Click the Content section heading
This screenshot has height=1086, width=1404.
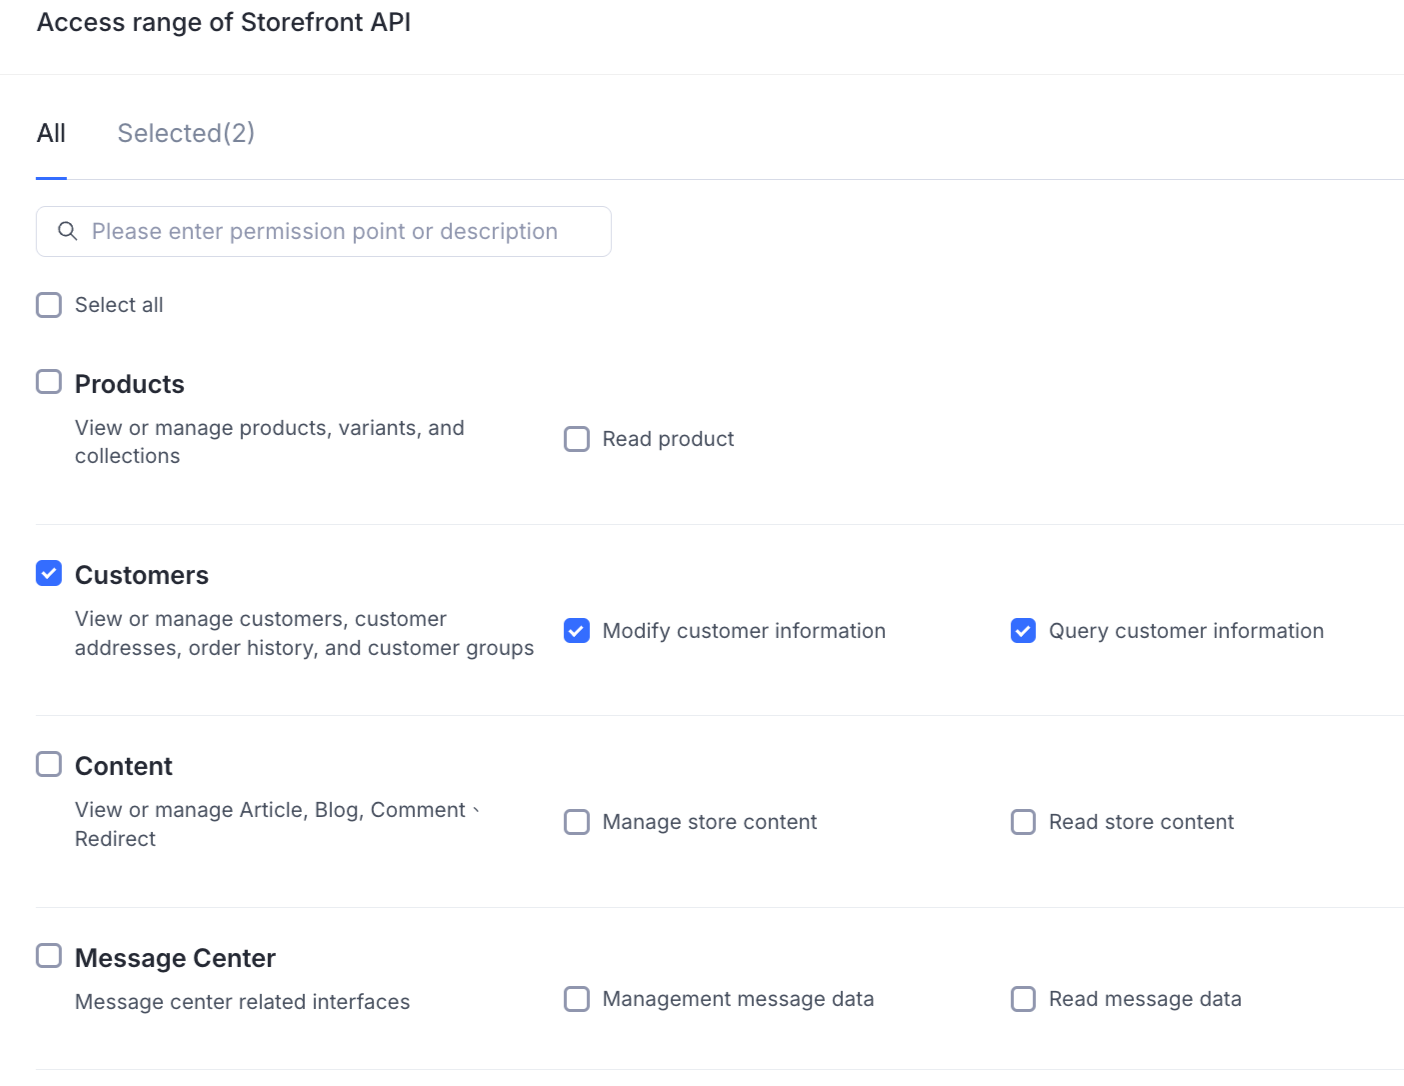(x=124, y=766)
